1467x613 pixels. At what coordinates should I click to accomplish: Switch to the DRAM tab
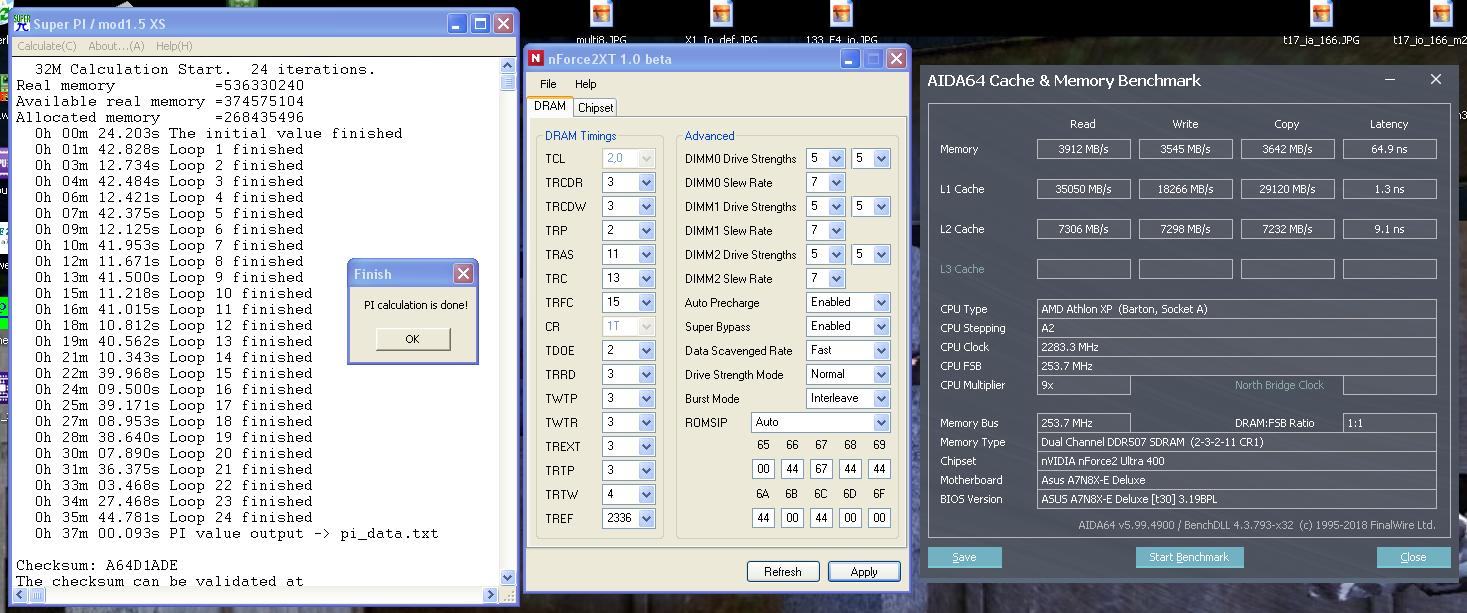click(x=550, y=106)
